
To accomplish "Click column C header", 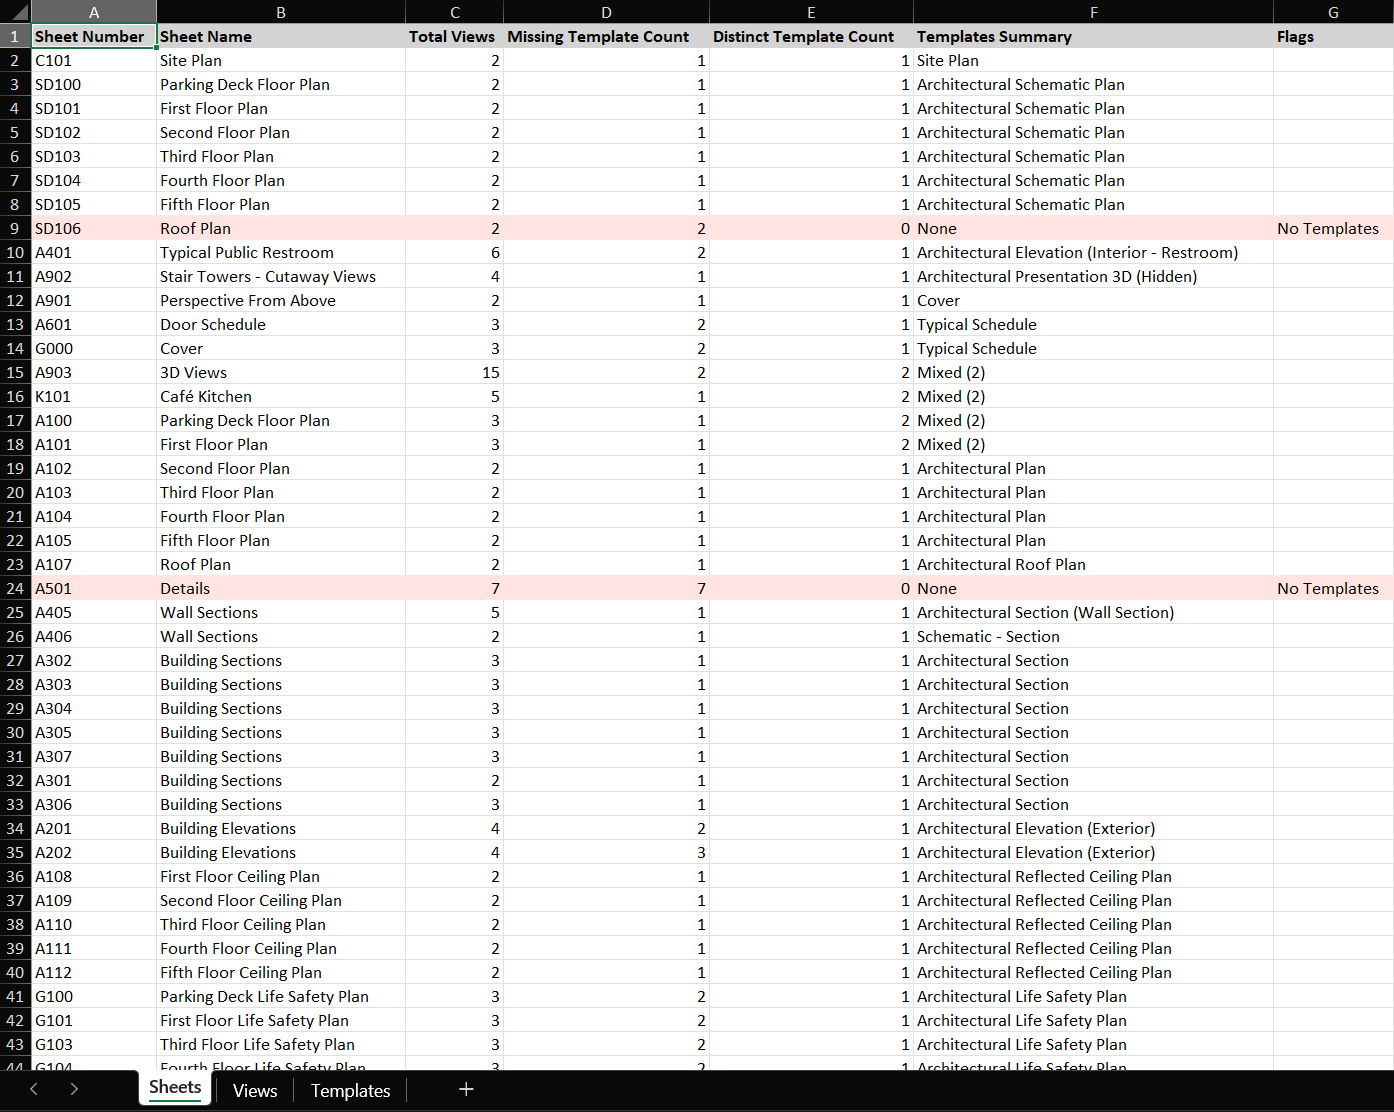I will click(x=454, y=12).
